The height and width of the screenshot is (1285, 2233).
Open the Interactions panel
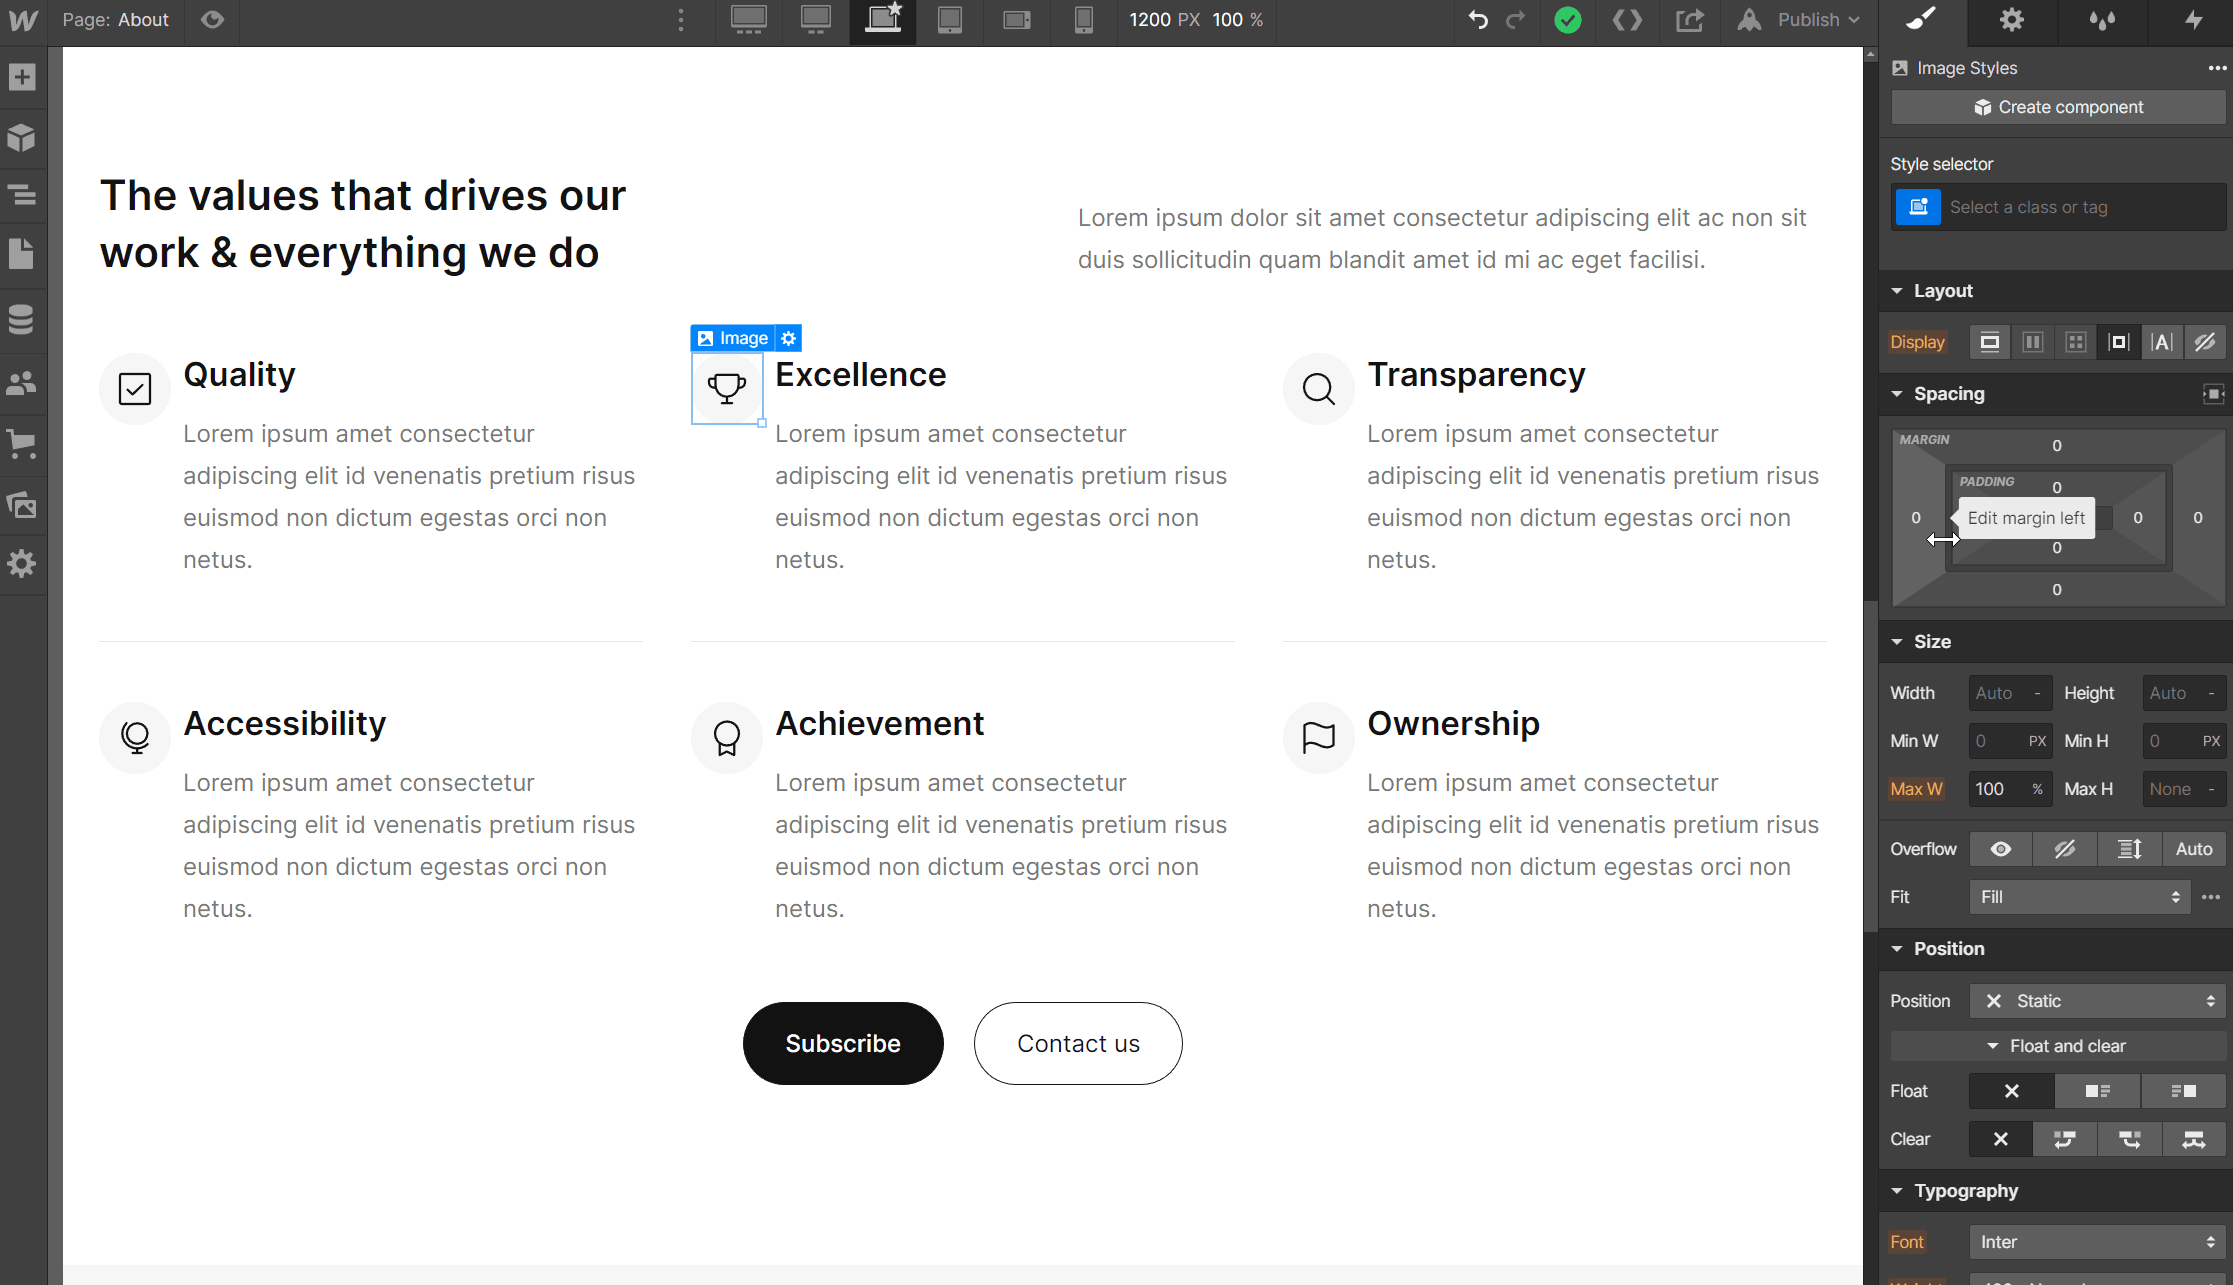coord(2194,20)
